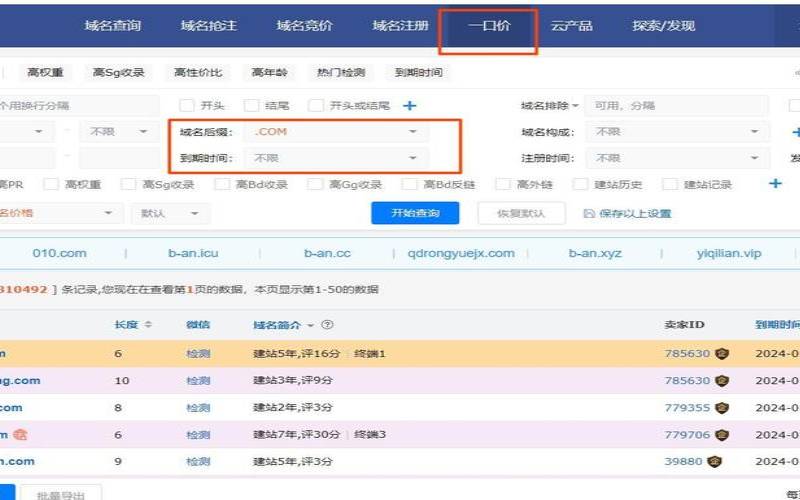Tick the 开头 checkbox

pyautogui.click(x=187, y=106)
